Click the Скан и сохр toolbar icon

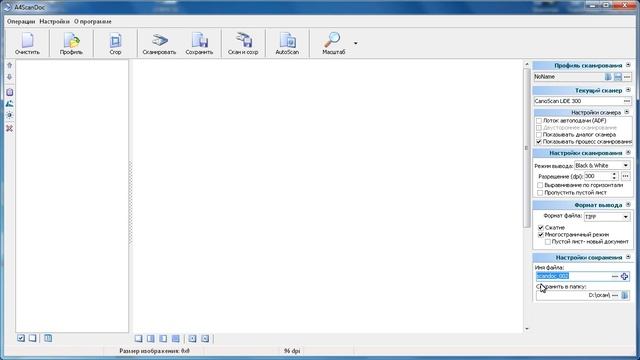(x=243, y=43)
